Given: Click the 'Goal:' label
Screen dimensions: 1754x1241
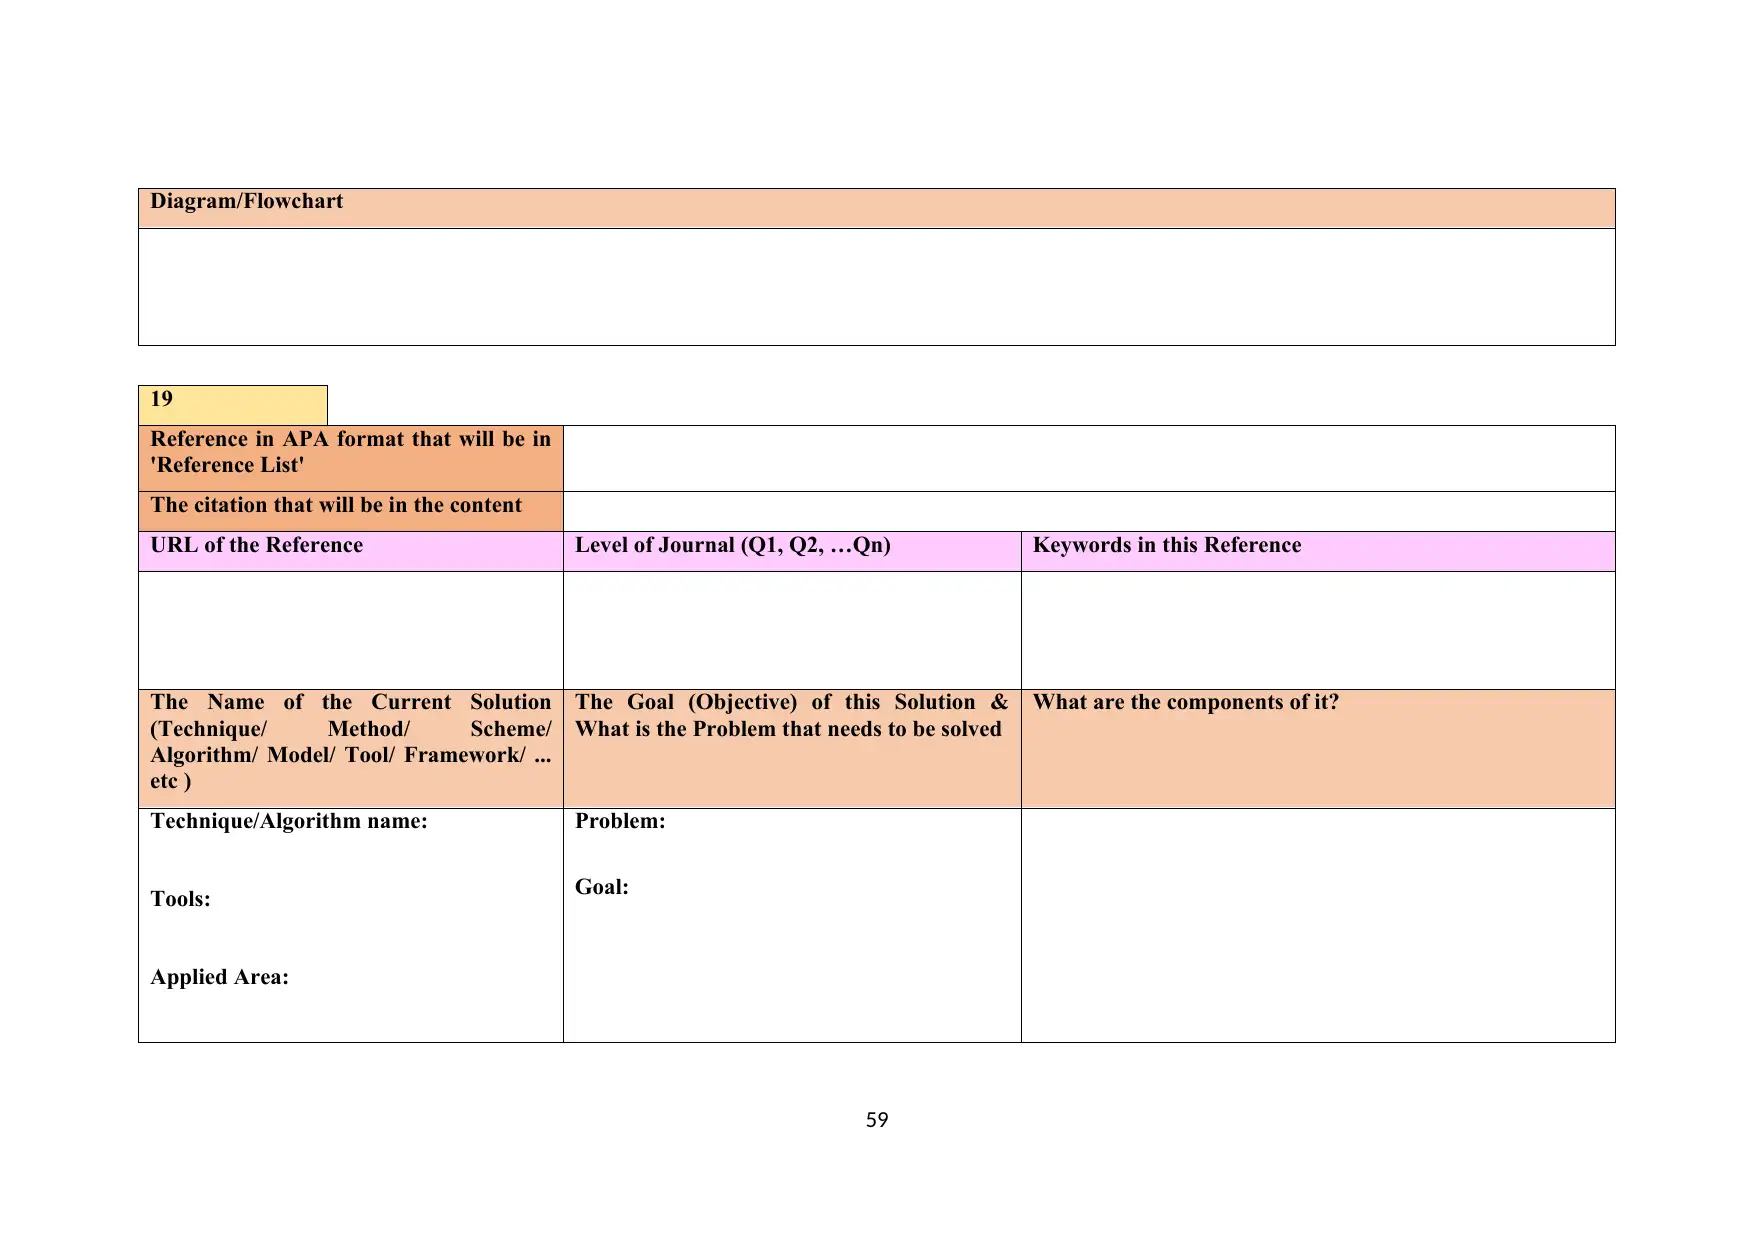Looking at the screenshot, I should pos(602,887).
